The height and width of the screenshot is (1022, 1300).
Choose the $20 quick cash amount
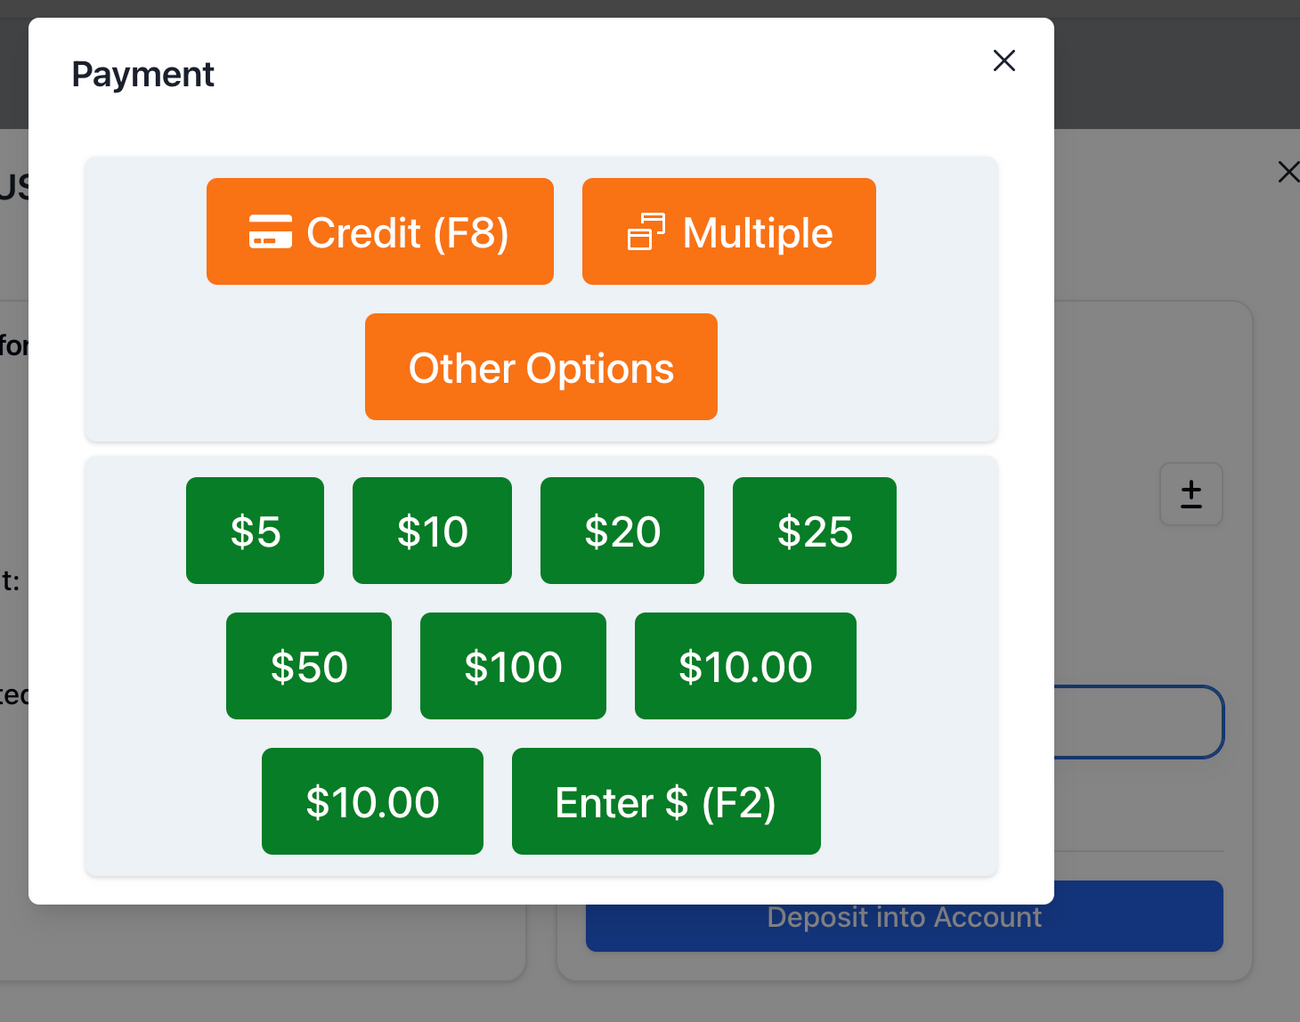tap(622, 531)
